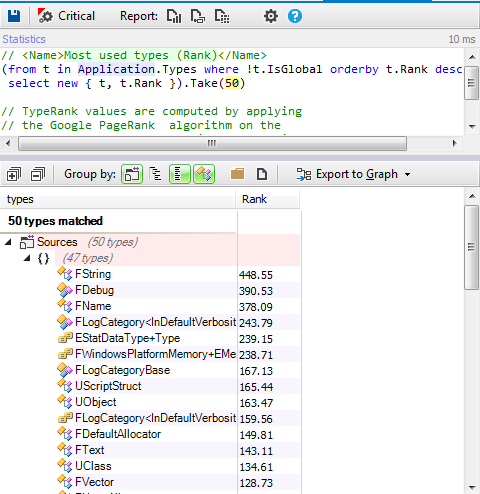The image size is (480, 494).
Task: Open the blue help question mark
Action: [295, 16]
